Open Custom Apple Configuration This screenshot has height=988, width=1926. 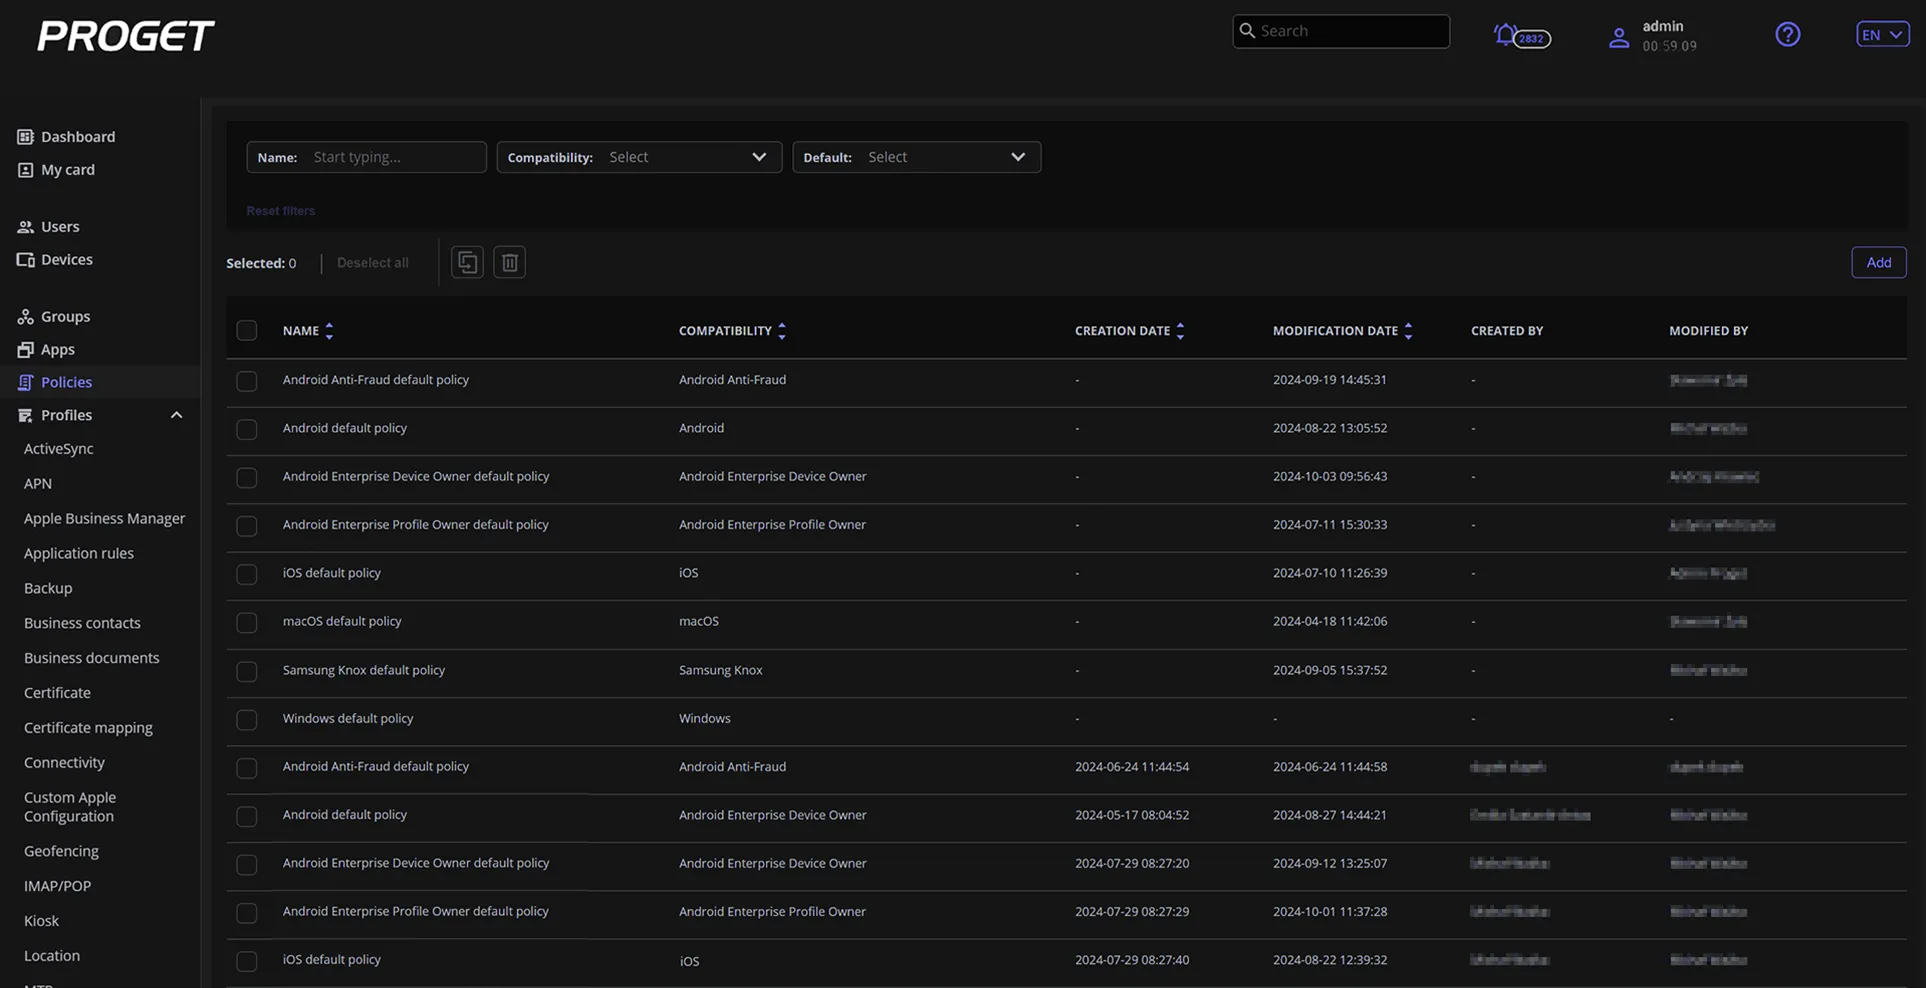pyautogui.click(x=70, y=807)
